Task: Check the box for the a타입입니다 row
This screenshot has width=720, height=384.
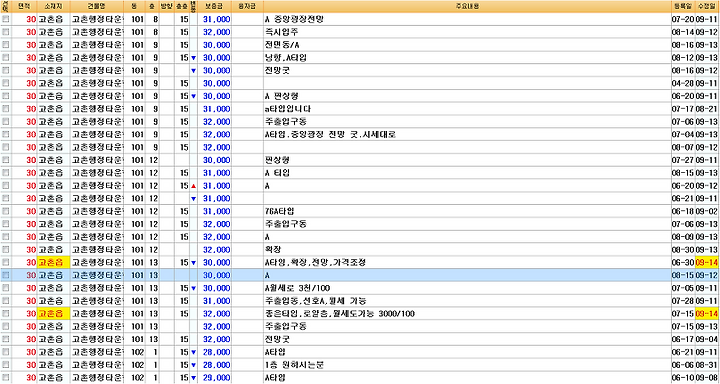Action: pyautogui.click(x=5, y=109)
